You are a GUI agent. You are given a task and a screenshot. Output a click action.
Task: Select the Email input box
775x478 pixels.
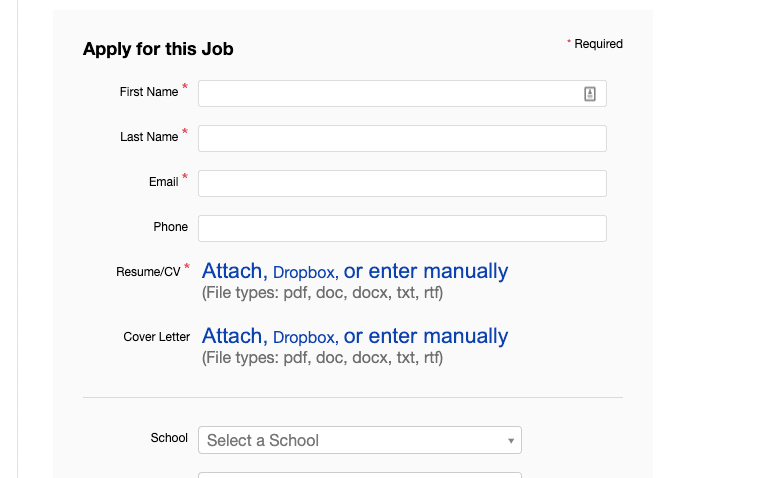(402, 183)
